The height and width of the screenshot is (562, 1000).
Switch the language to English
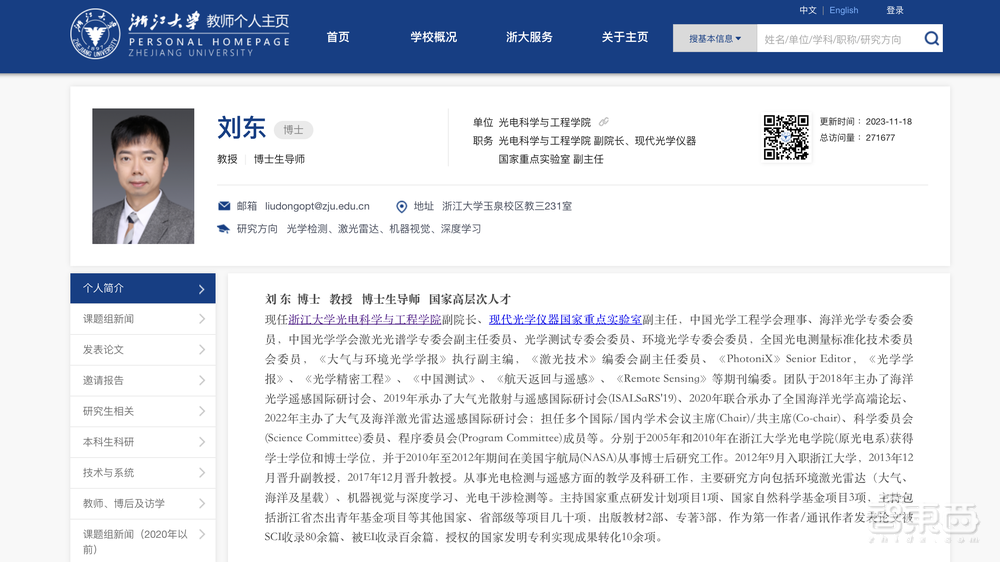click(x=843, y=10)
